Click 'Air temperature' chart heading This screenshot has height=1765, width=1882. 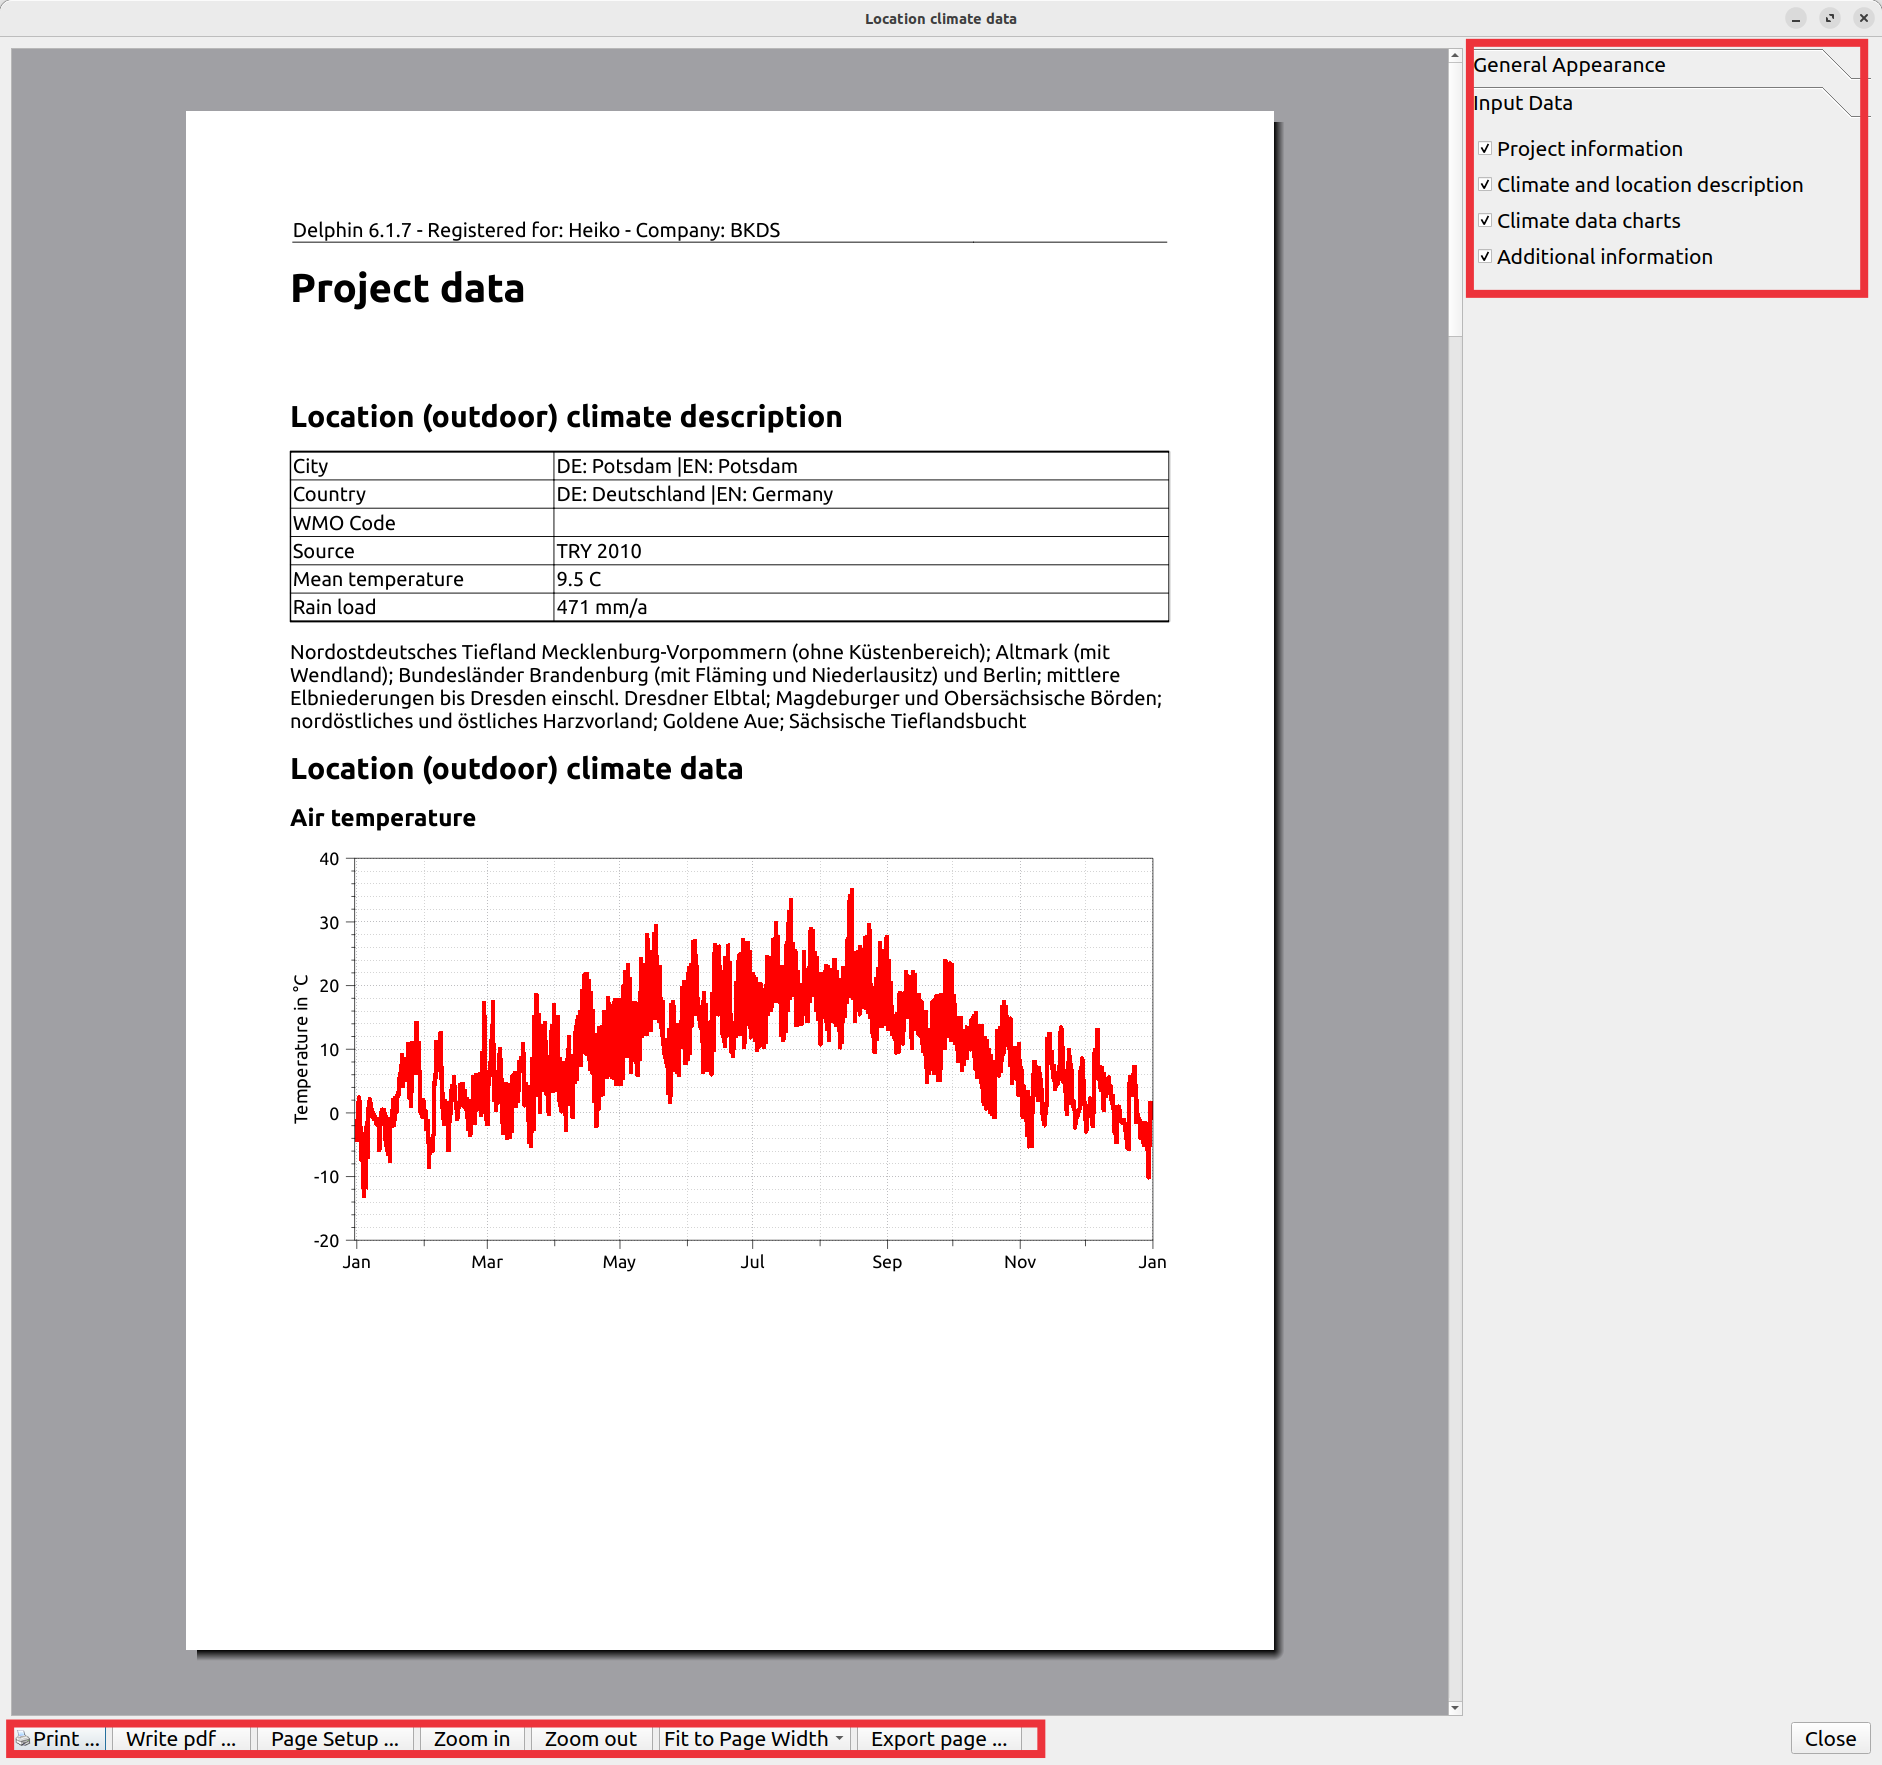(x=383, y=818)
